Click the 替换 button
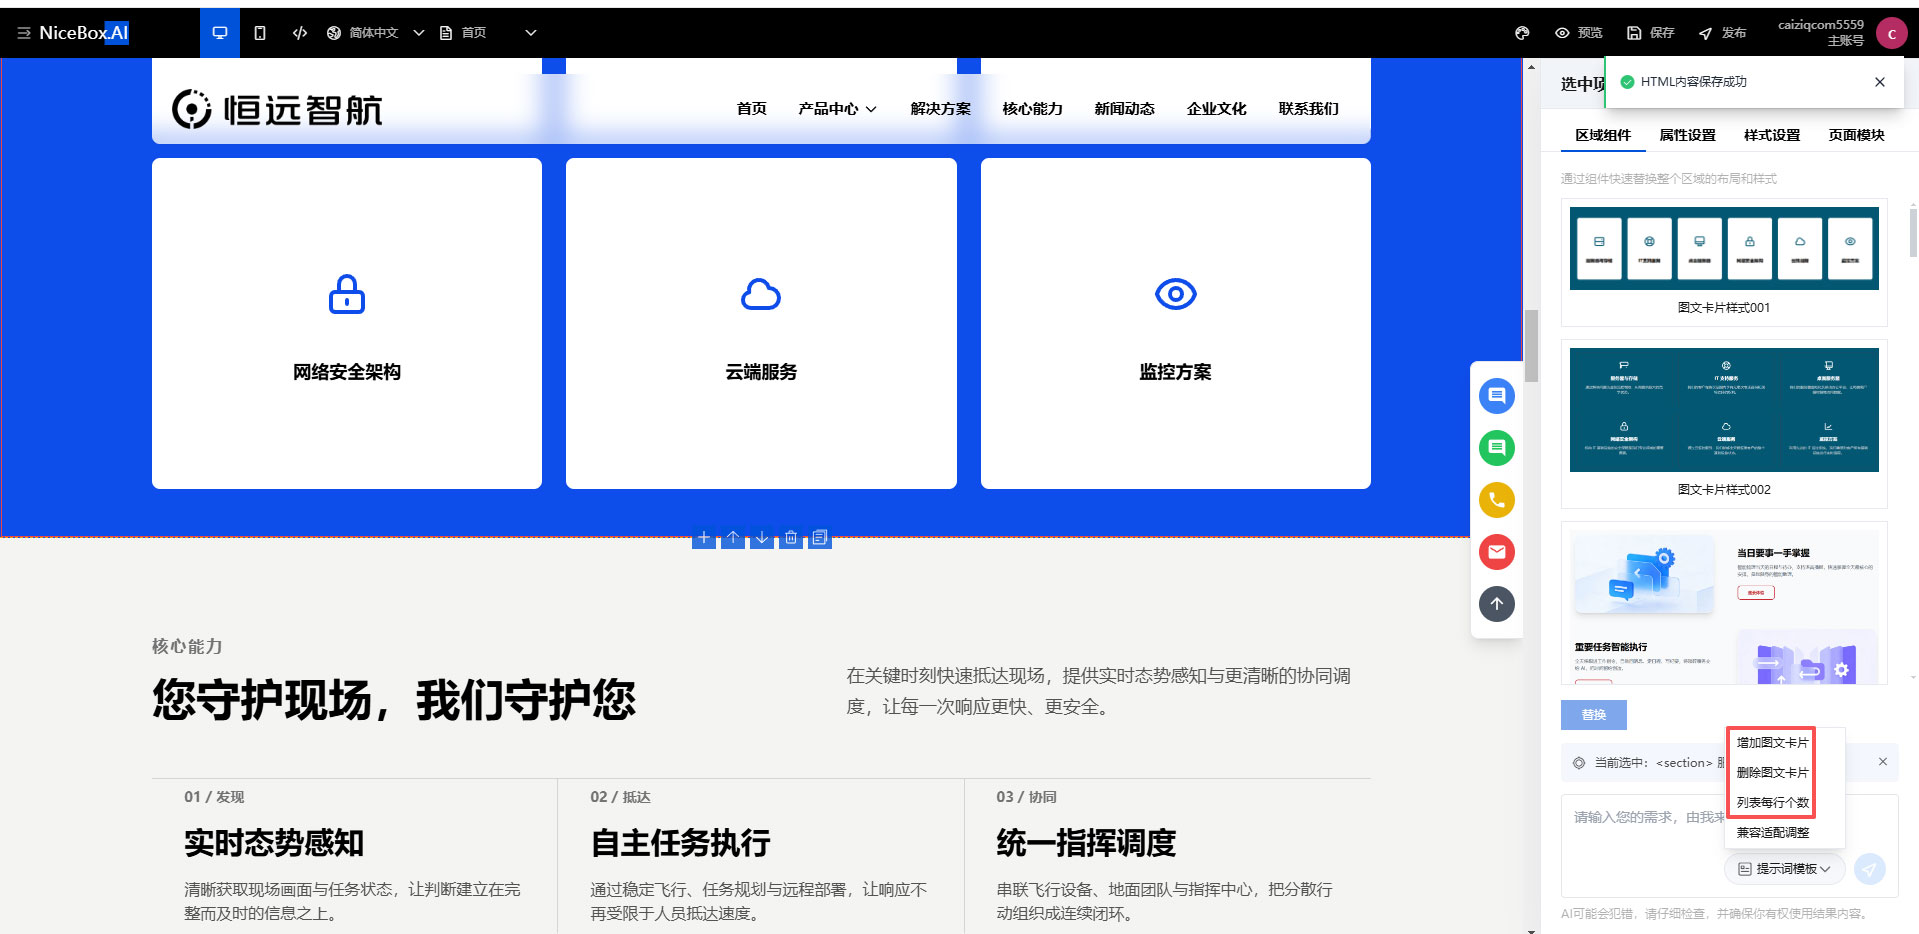Image resolution: width=1919 pixels, height=934 pixels. click(x=1593, y=715)
